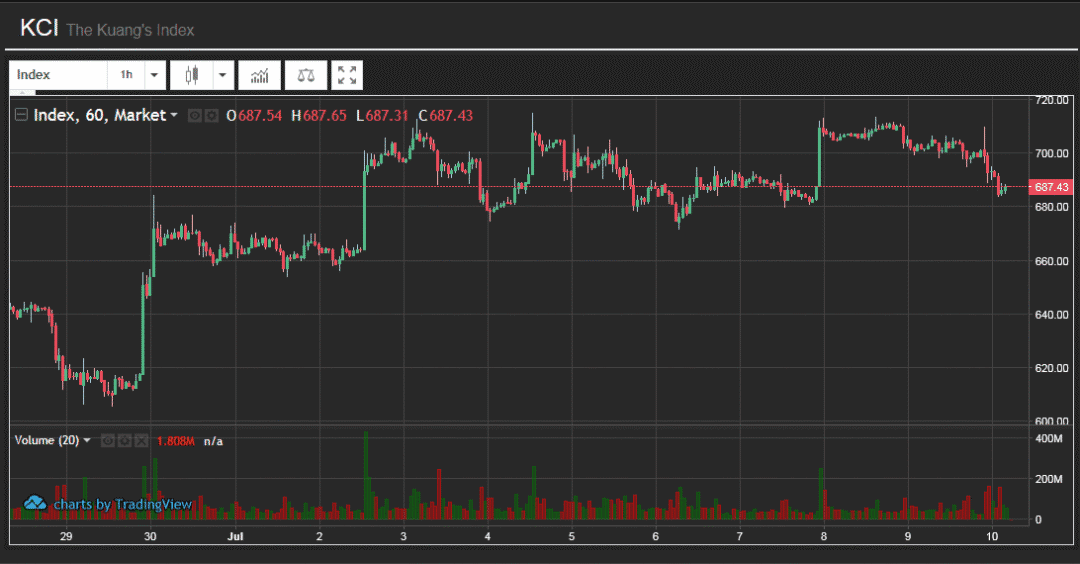The width and height of the screenshot is (1080, 564).
Task: Click the 720.00 price axis label
Action: (1052, 100)
